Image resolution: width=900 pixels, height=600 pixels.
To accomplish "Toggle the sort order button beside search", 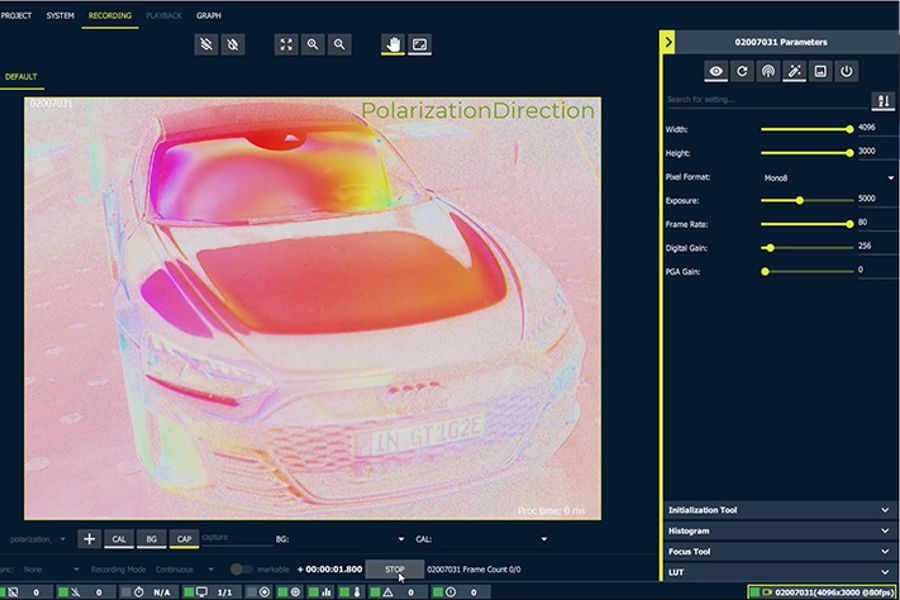I will (x=883, y=100).
